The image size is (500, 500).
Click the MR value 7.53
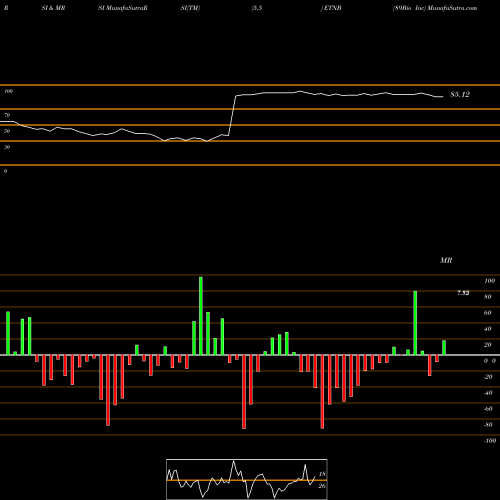coord(463,293)
